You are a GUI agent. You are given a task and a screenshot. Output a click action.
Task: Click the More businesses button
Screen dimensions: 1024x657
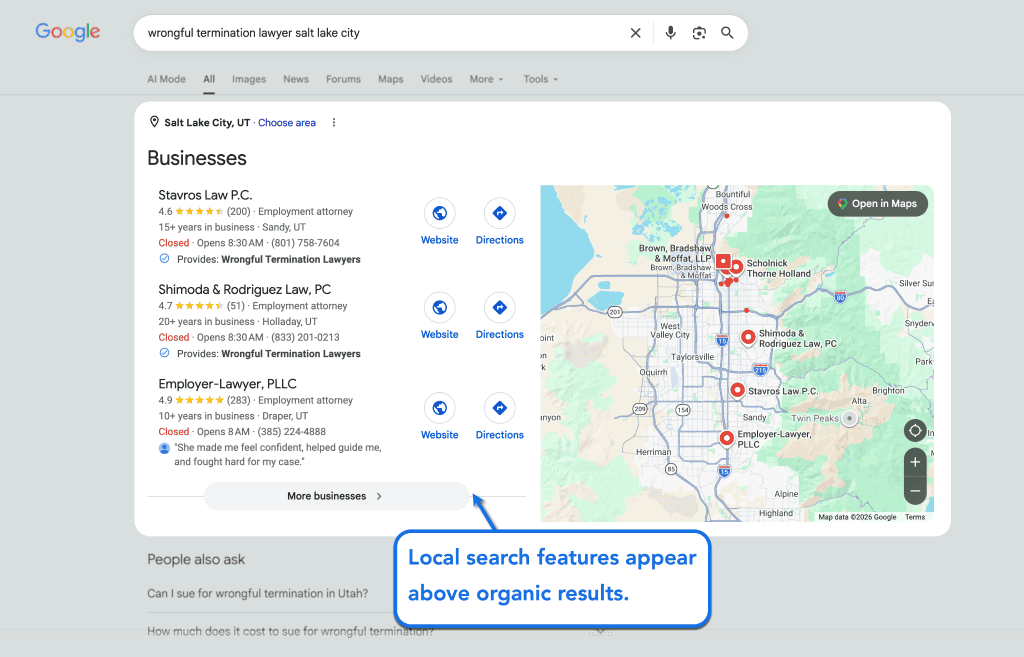(337, 496)
